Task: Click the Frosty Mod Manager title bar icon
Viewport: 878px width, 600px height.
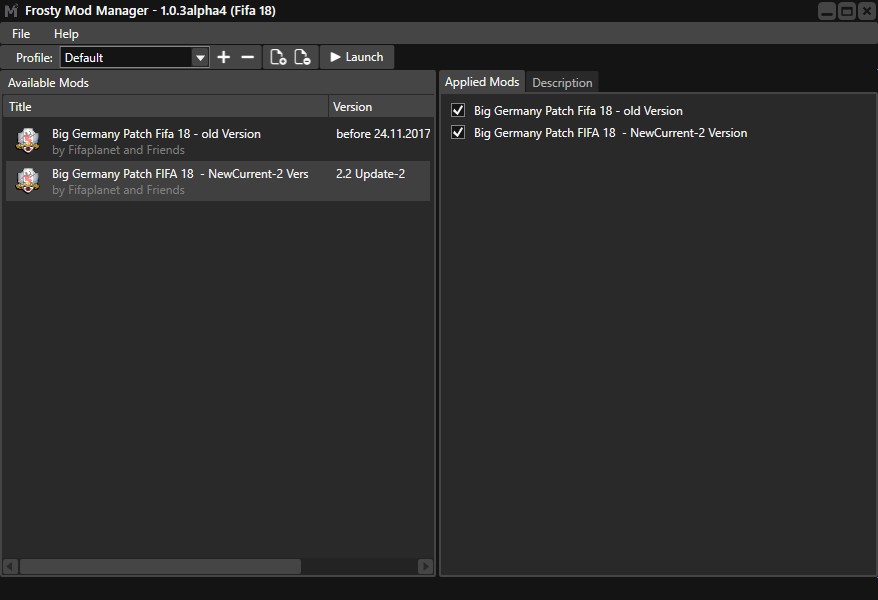Action: (11, 11)
